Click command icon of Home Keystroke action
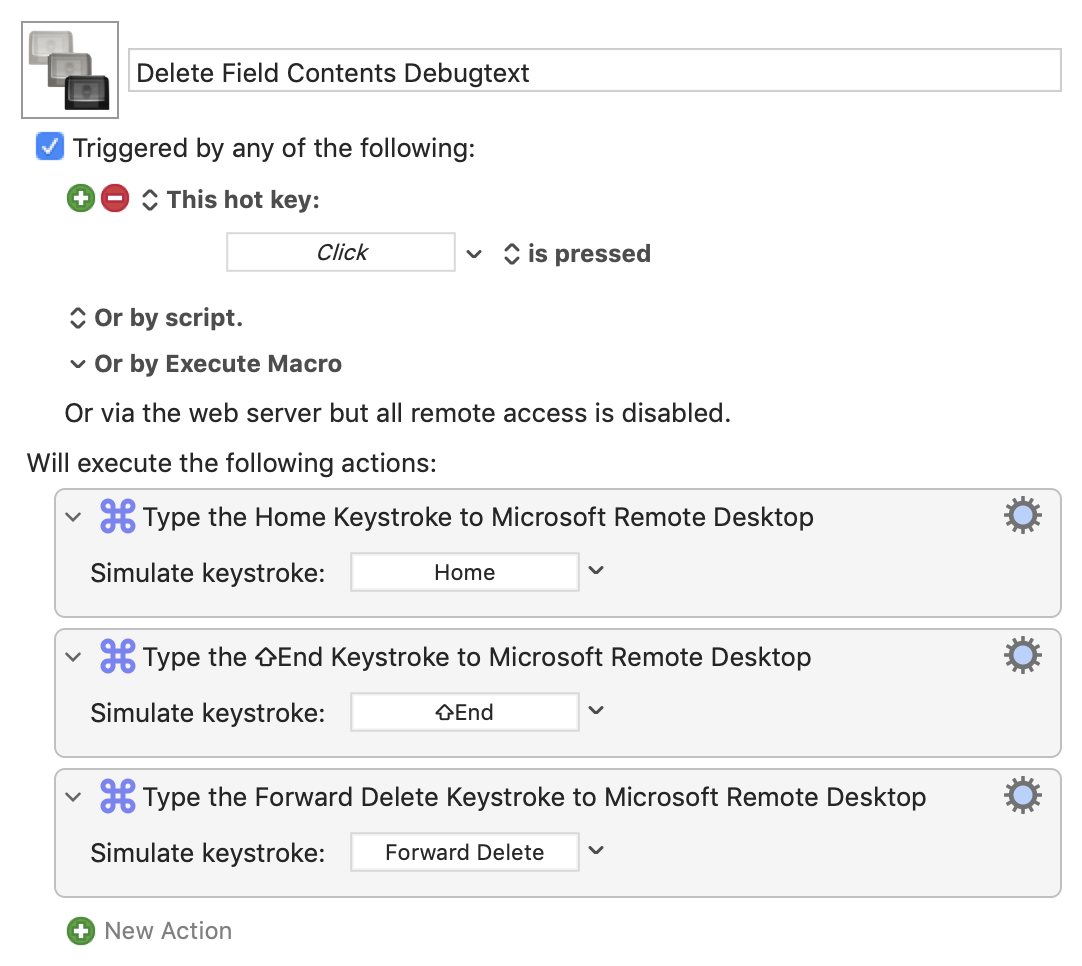The width and height of the screenshot is (1082, 966). pyautogui.click(x=117, y=516)
